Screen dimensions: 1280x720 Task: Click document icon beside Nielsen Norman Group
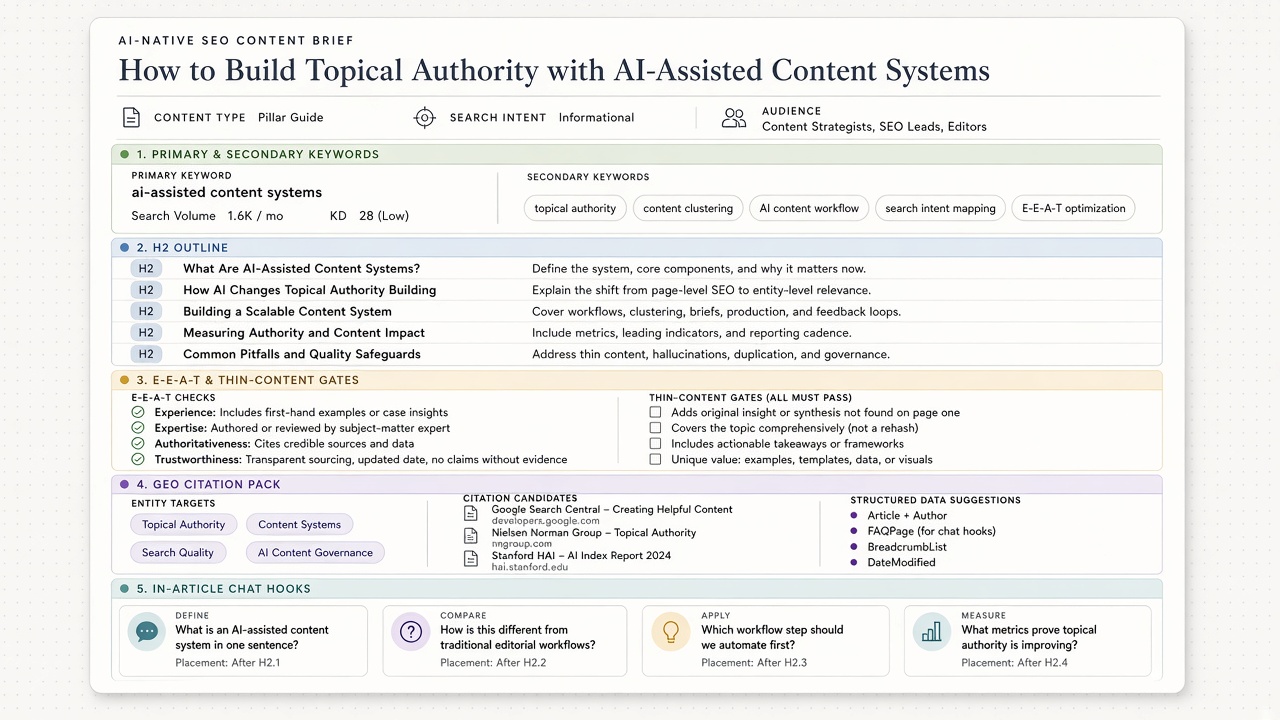471,536
